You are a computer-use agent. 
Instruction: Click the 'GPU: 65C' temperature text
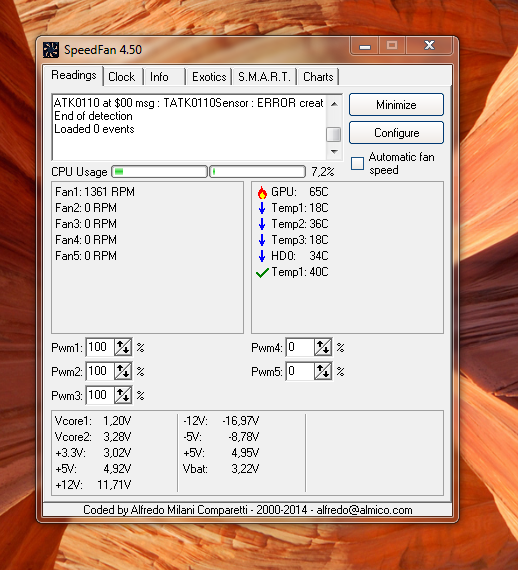click(x=300, y=192)
